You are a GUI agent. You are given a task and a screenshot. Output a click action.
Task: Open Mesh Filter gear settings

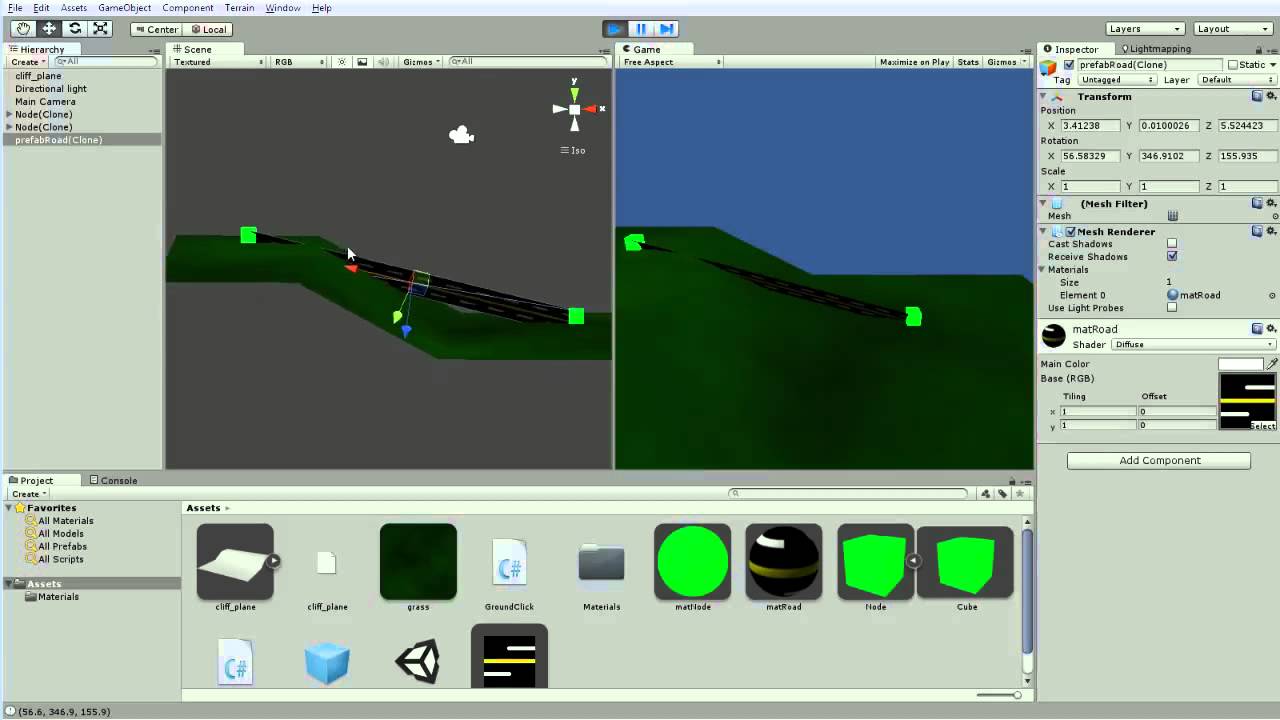coord(1272,203)
